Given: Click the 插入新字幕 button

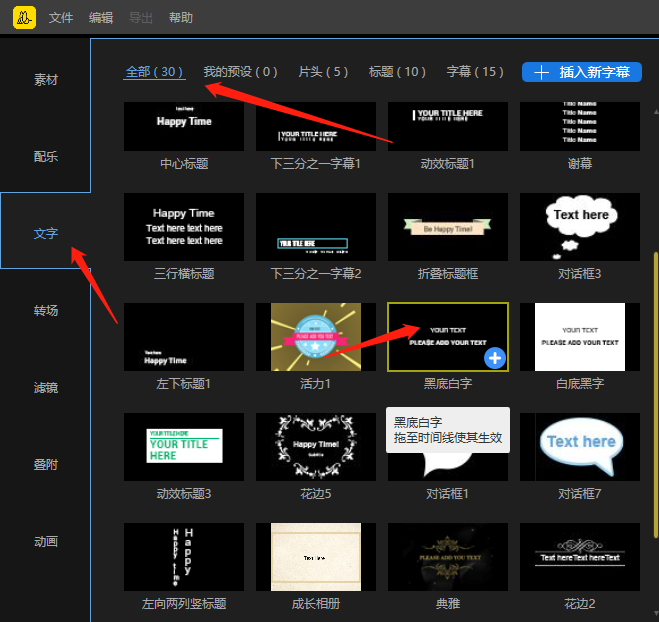Looking at the screenshot, I should point(582,72).
